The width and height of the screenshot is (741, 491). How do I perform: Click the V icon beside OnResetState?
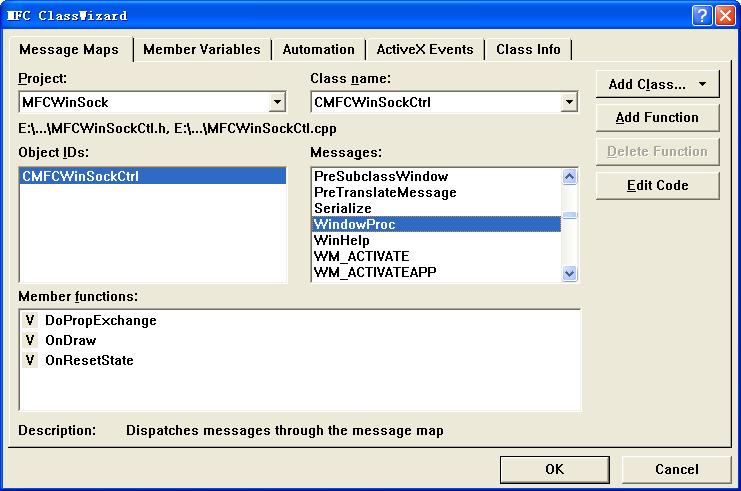coord(30,360)
